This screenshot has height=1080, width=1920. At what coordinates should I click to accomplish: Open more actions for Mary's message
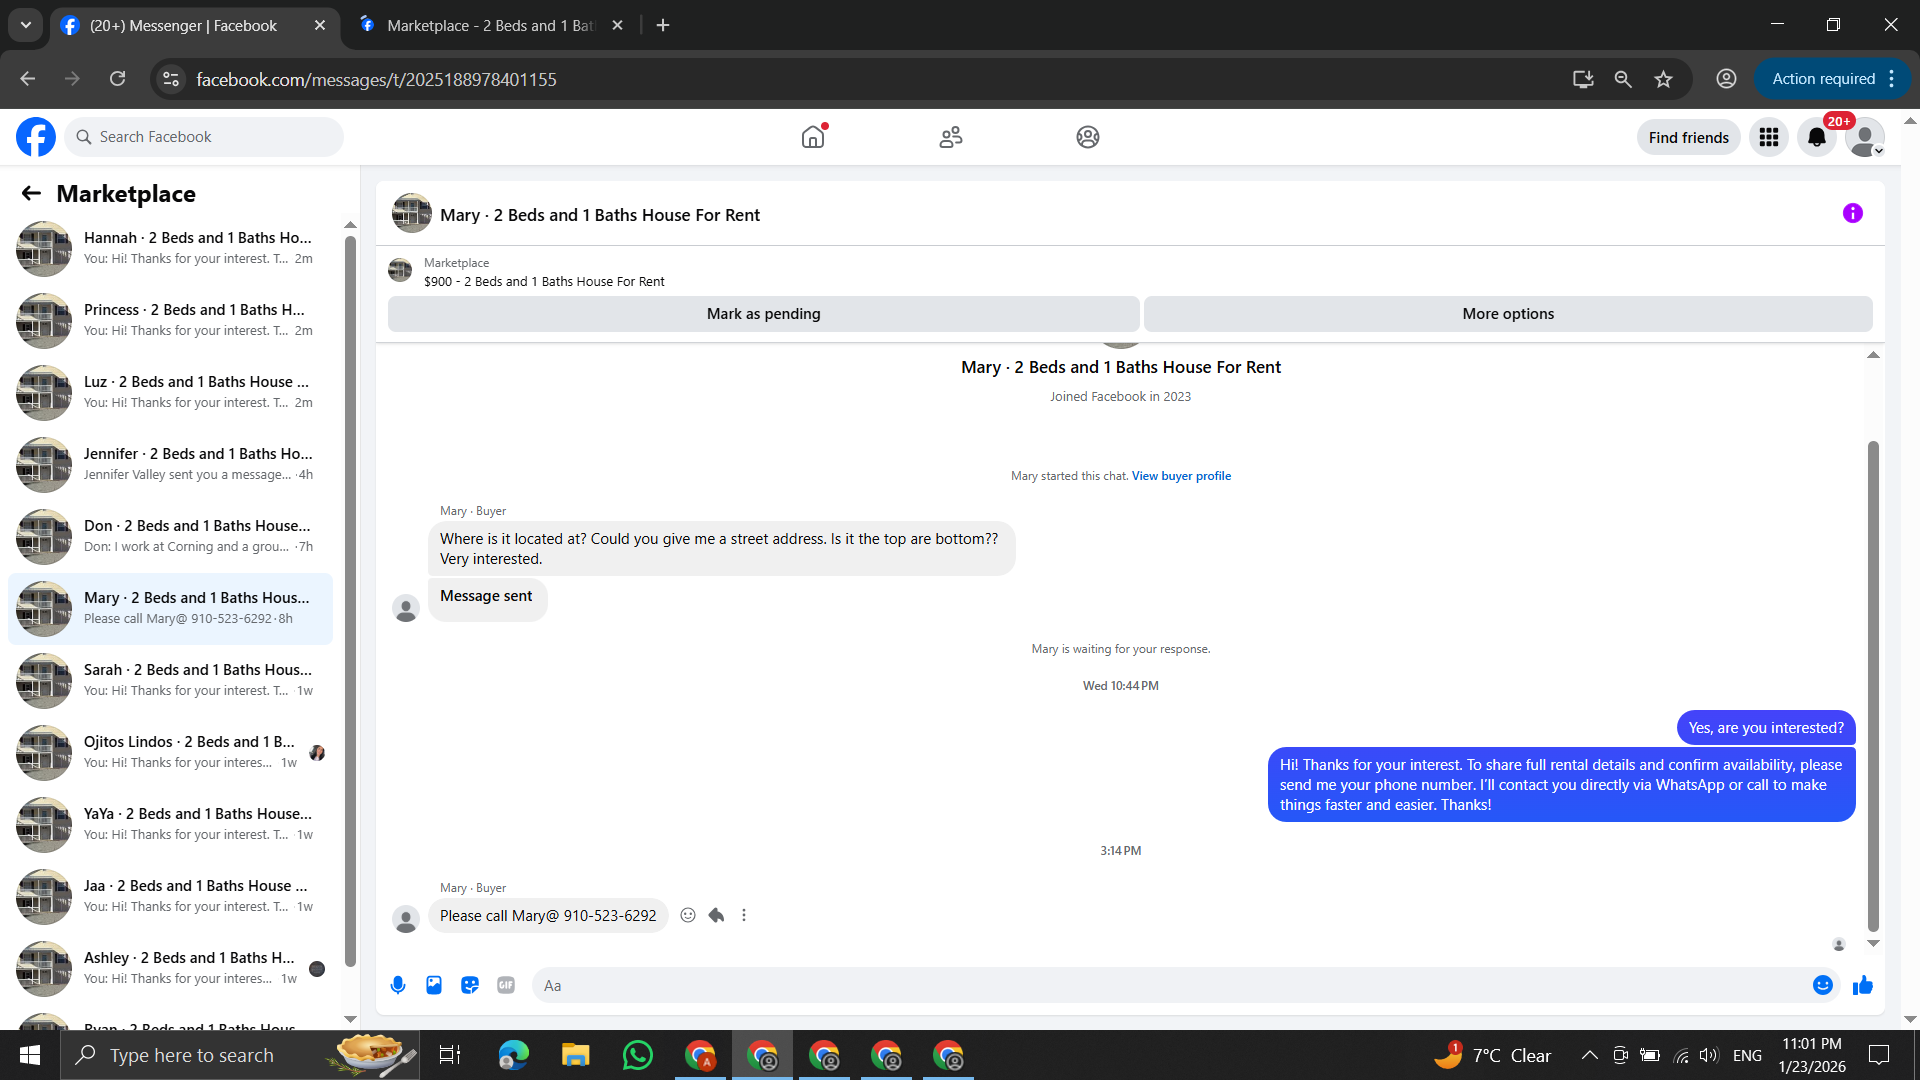(x=744, y=915)
